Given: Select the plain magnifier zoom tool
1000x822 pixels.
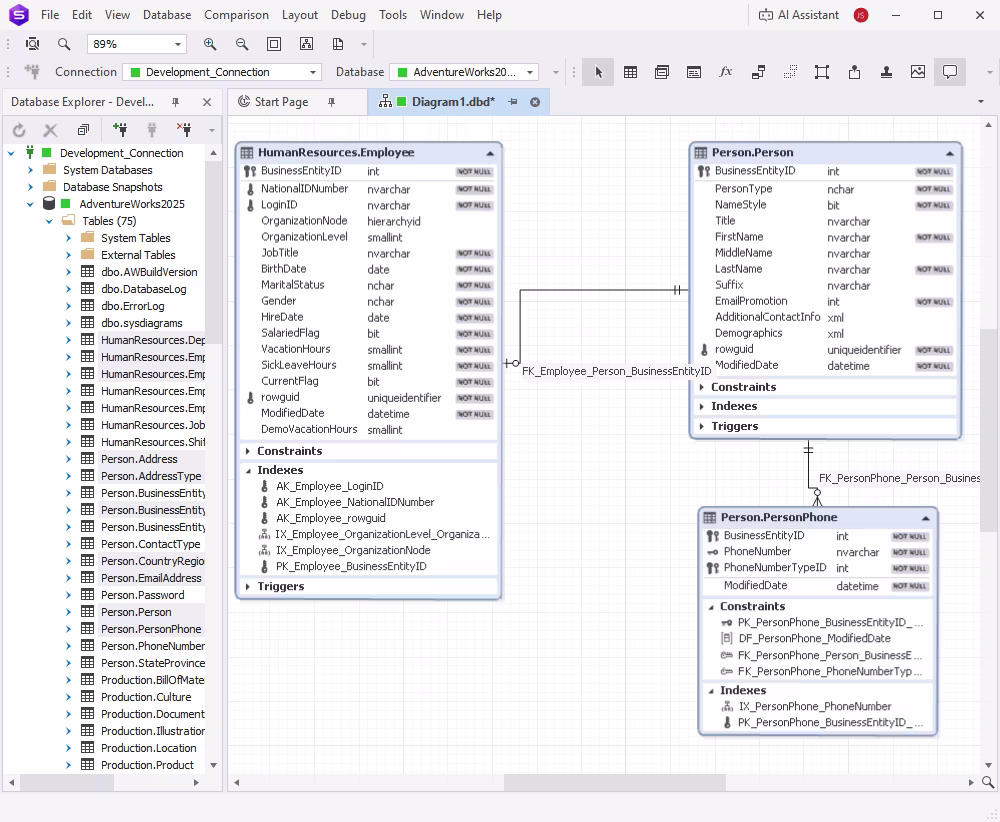Looking at the screenshot, I should [64, 44].
